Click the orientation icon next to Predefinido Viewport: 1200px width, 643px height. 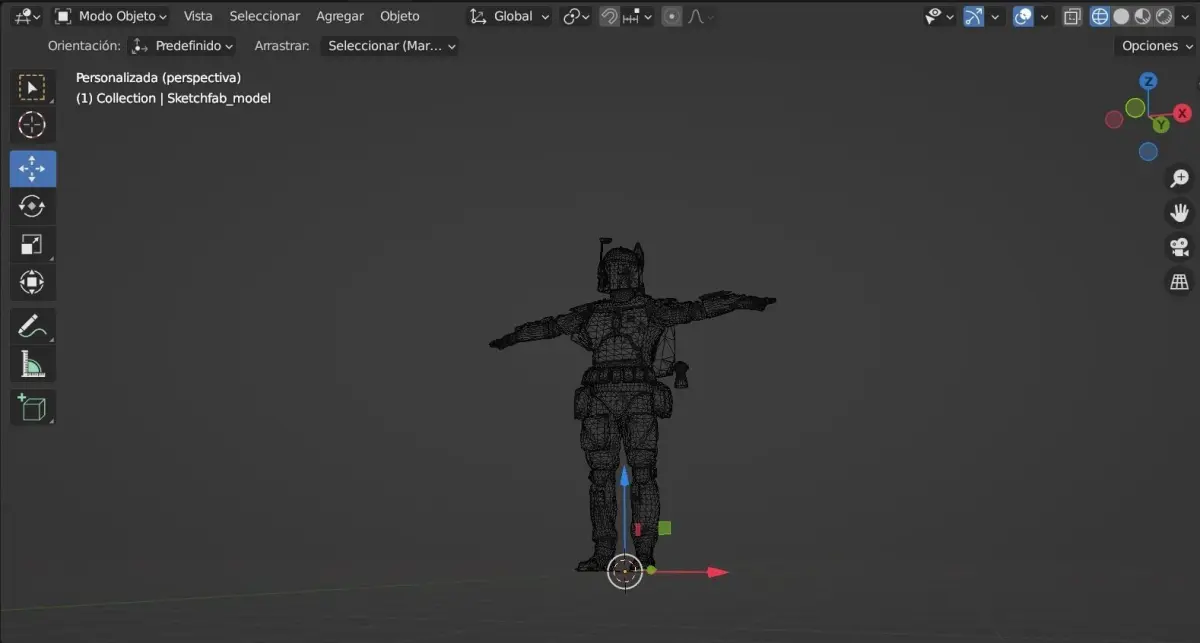pos(140,46)
